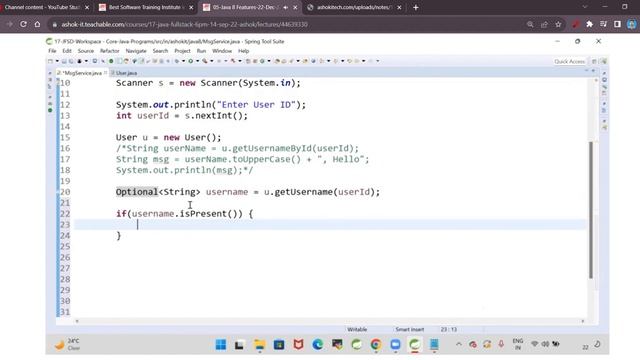Open the Help menu
The height and width of the screenshot is (360, 640).
244,51
